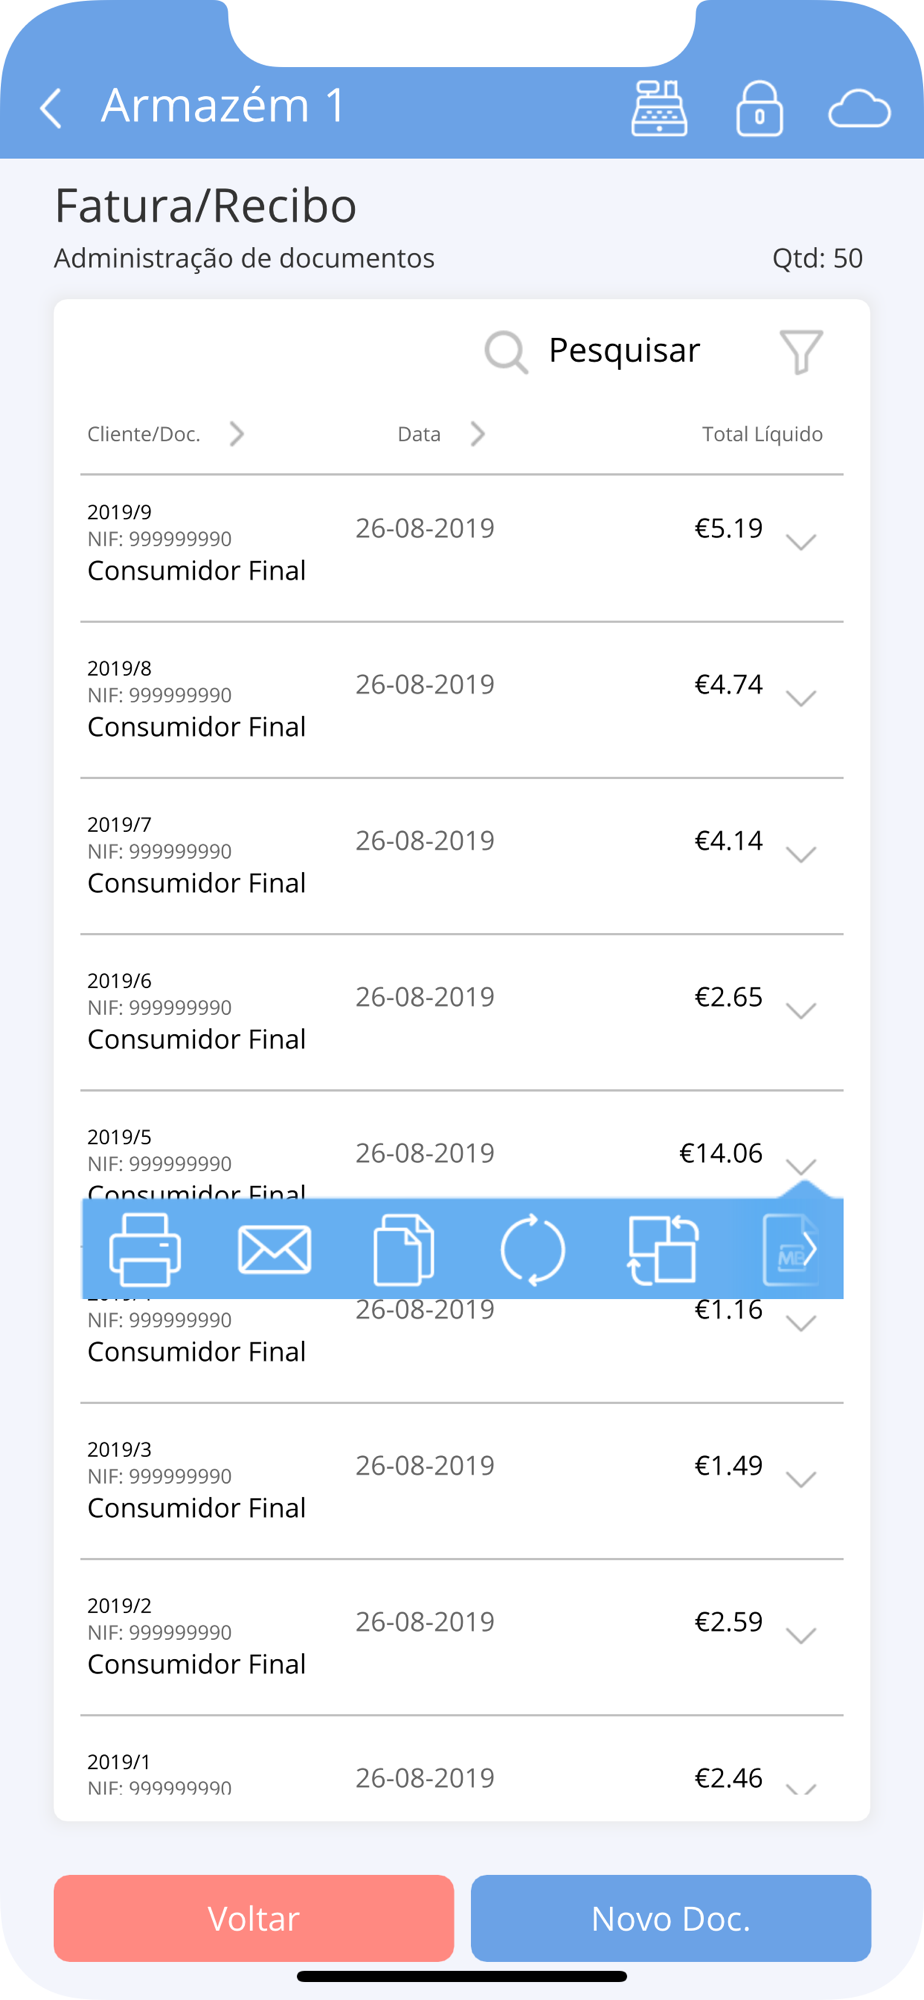
Task: Create a document with Novo Doc.
Action: [671, 1918]
